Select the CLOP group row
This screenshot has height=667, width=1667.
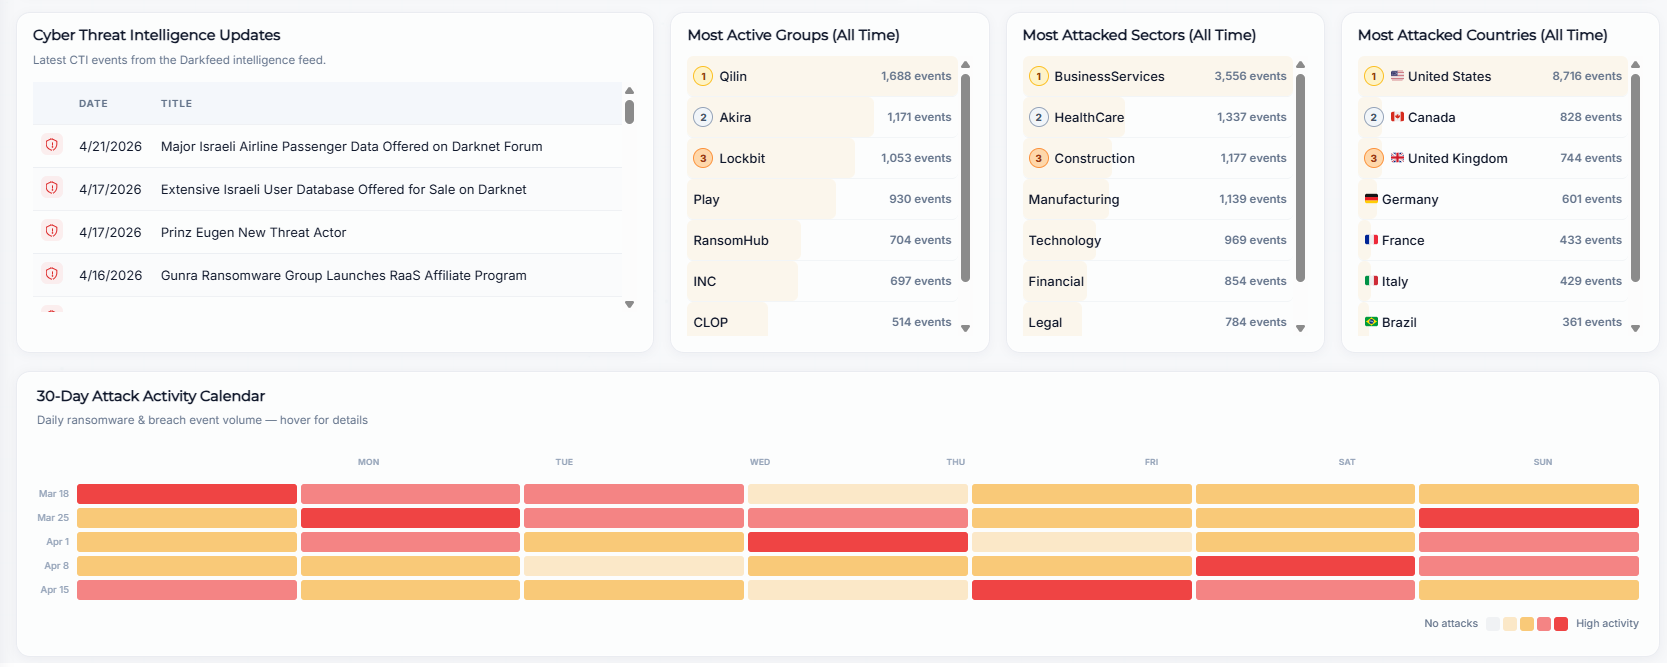pos(822,321)
